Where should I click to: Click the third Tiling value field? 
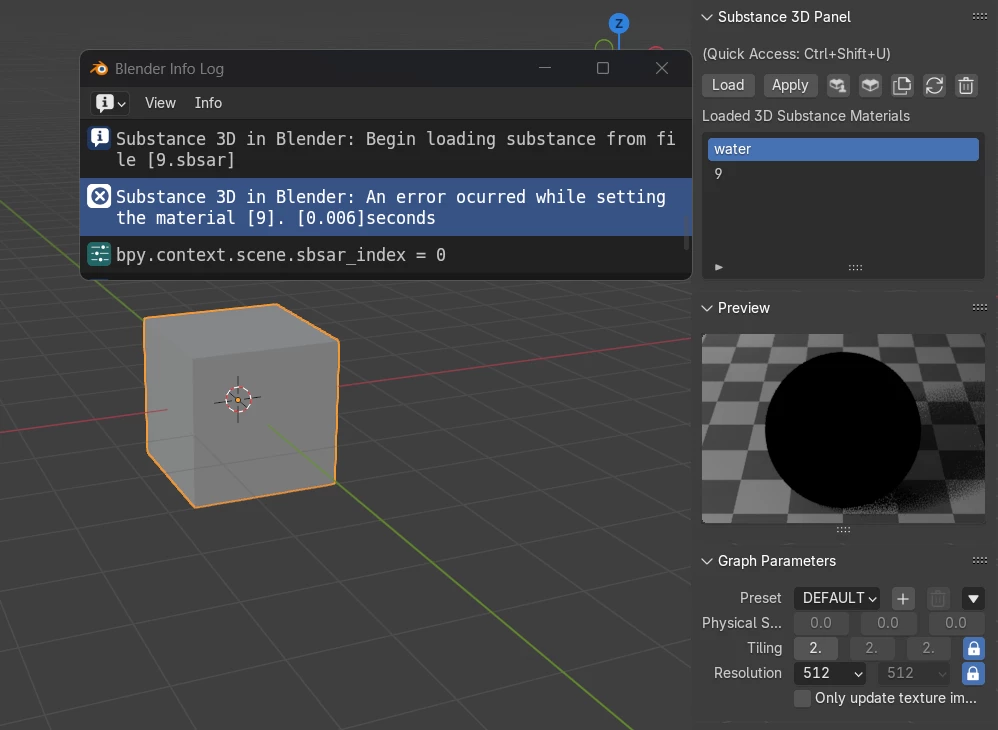[x=929, y=648]
